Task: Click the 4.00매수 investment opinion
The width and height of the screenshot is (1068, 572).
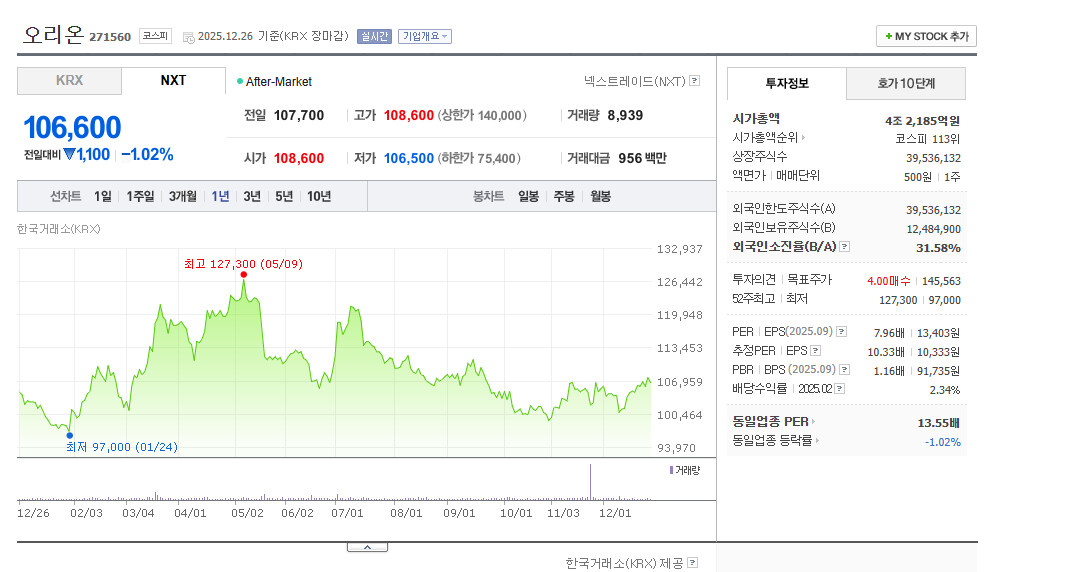Action: pyautogui.click(x=889, y=281)
